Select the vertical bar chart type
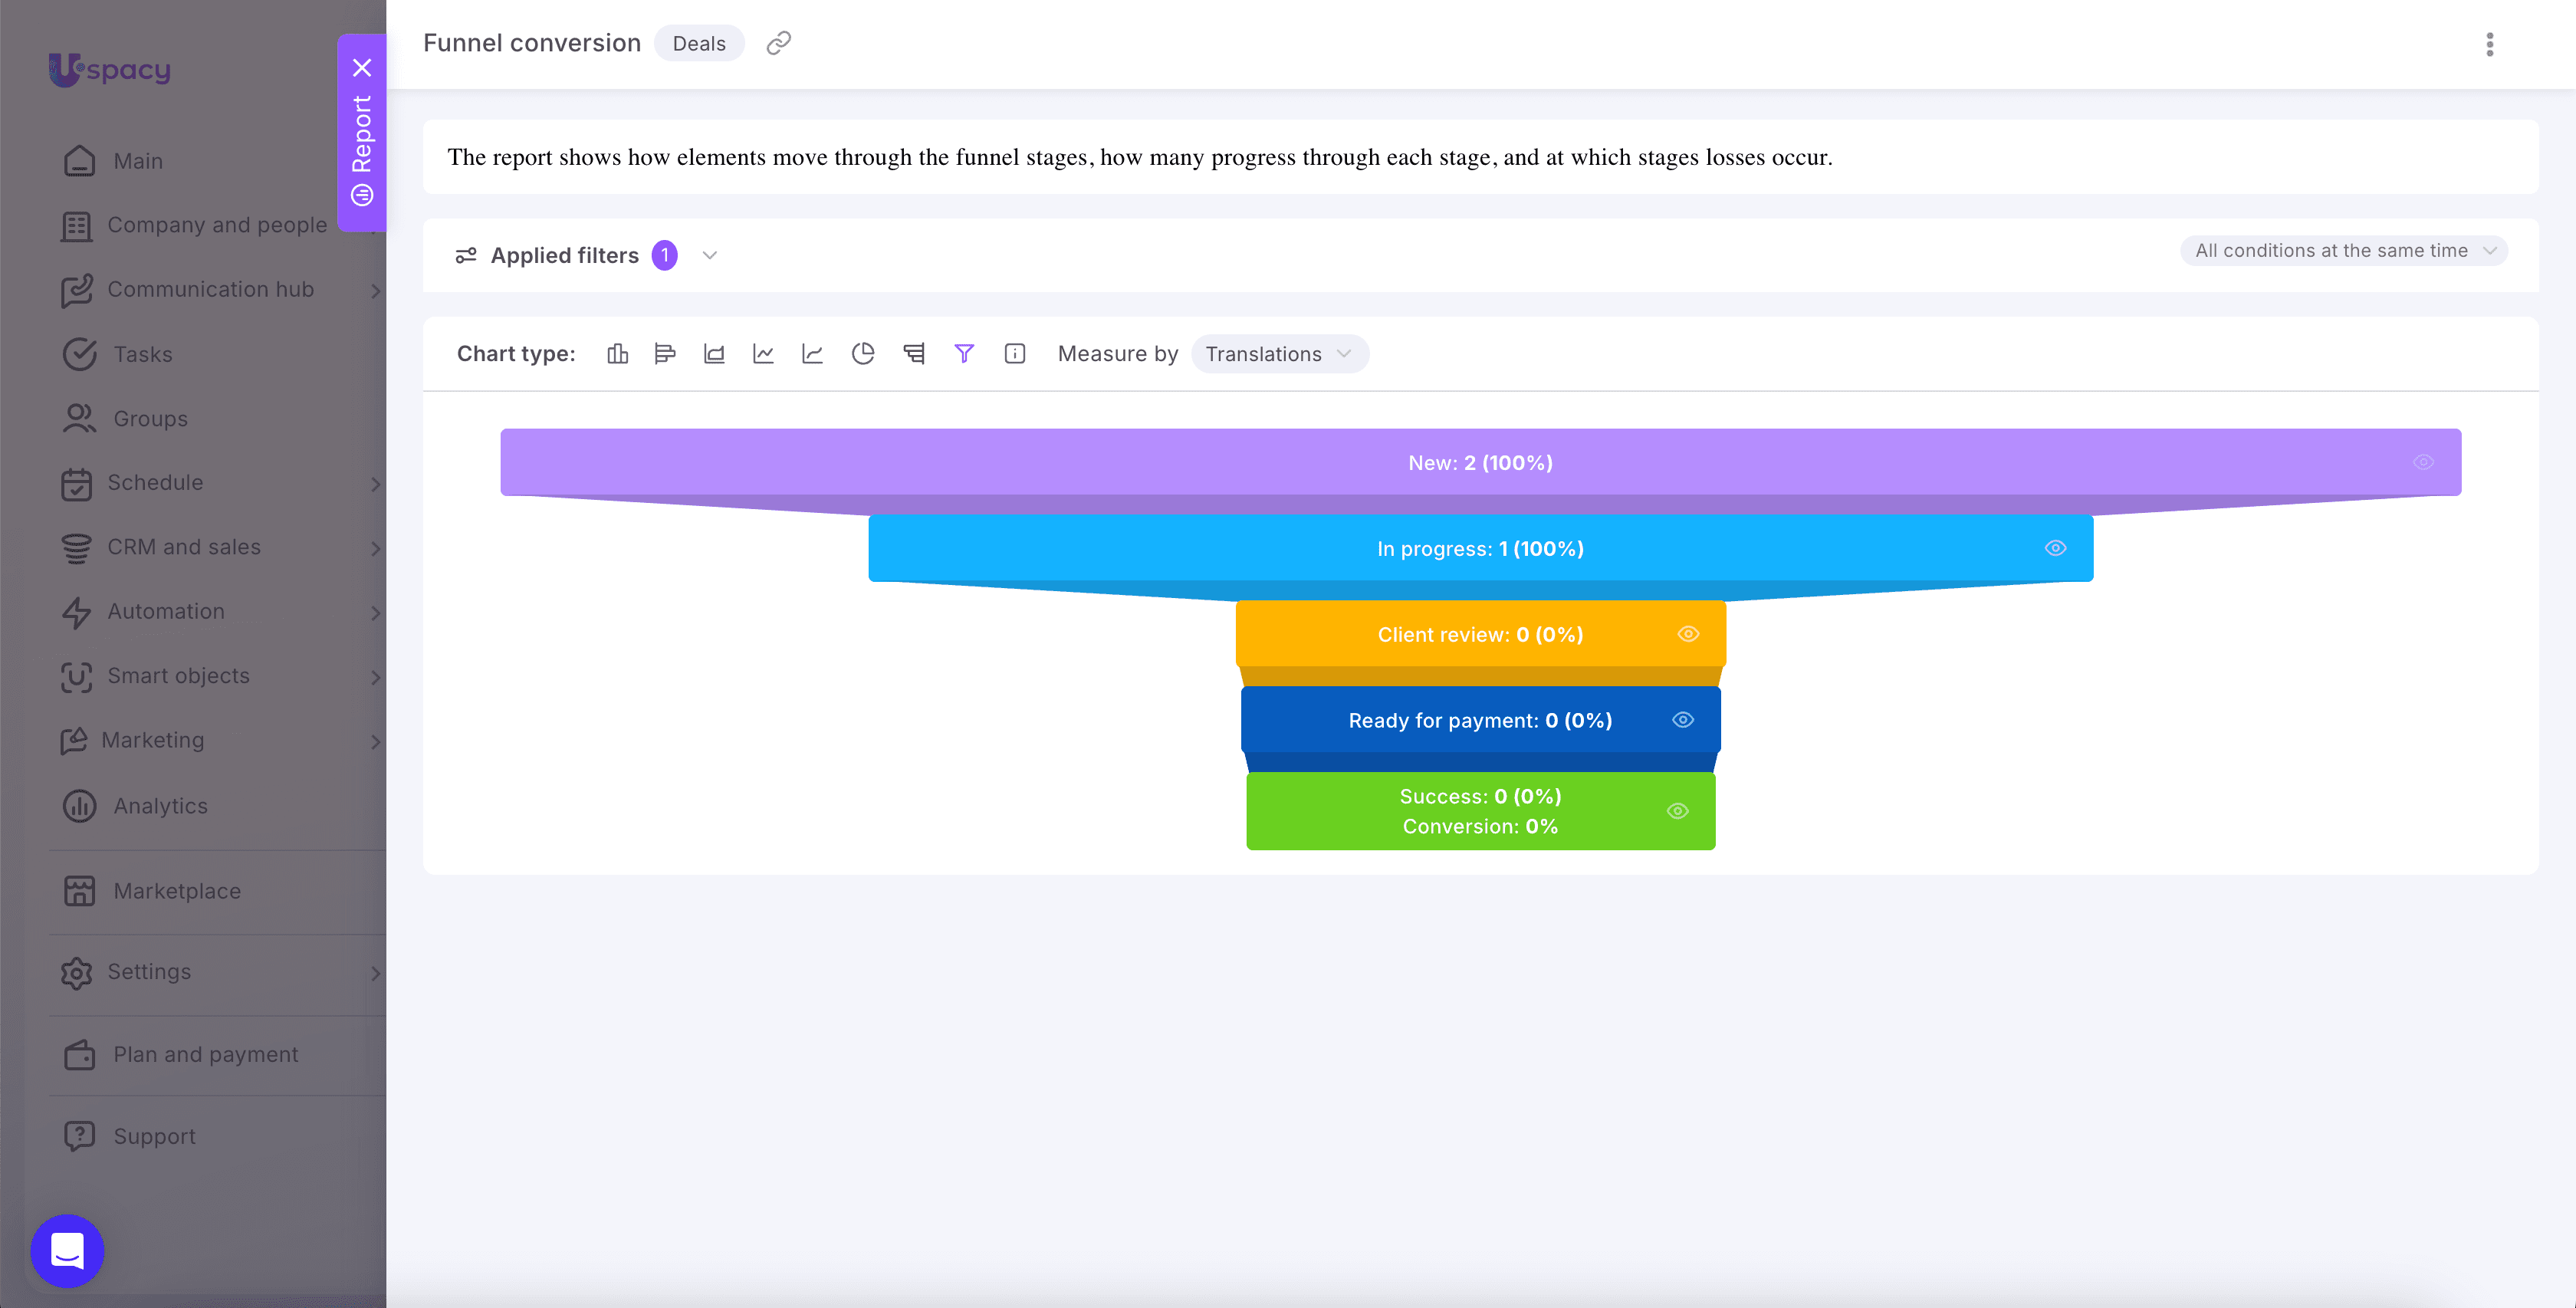2576x1308 pixels. [x=617, y=354]
